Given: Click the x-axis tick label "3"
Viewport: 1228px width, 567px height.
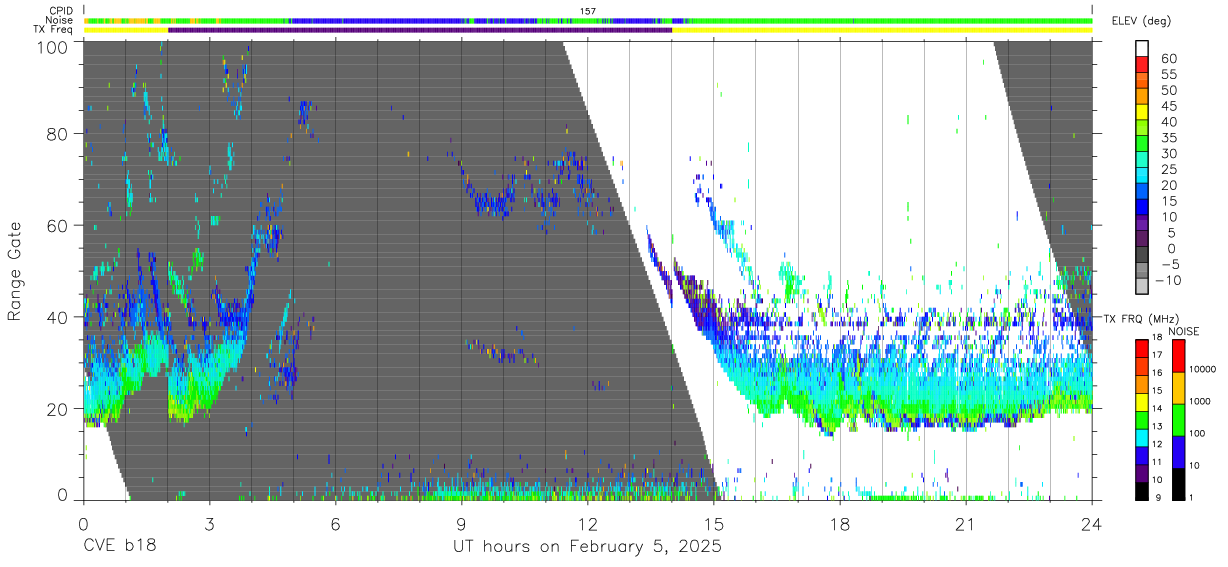Looking at the screenshot, I should point(209,525).
